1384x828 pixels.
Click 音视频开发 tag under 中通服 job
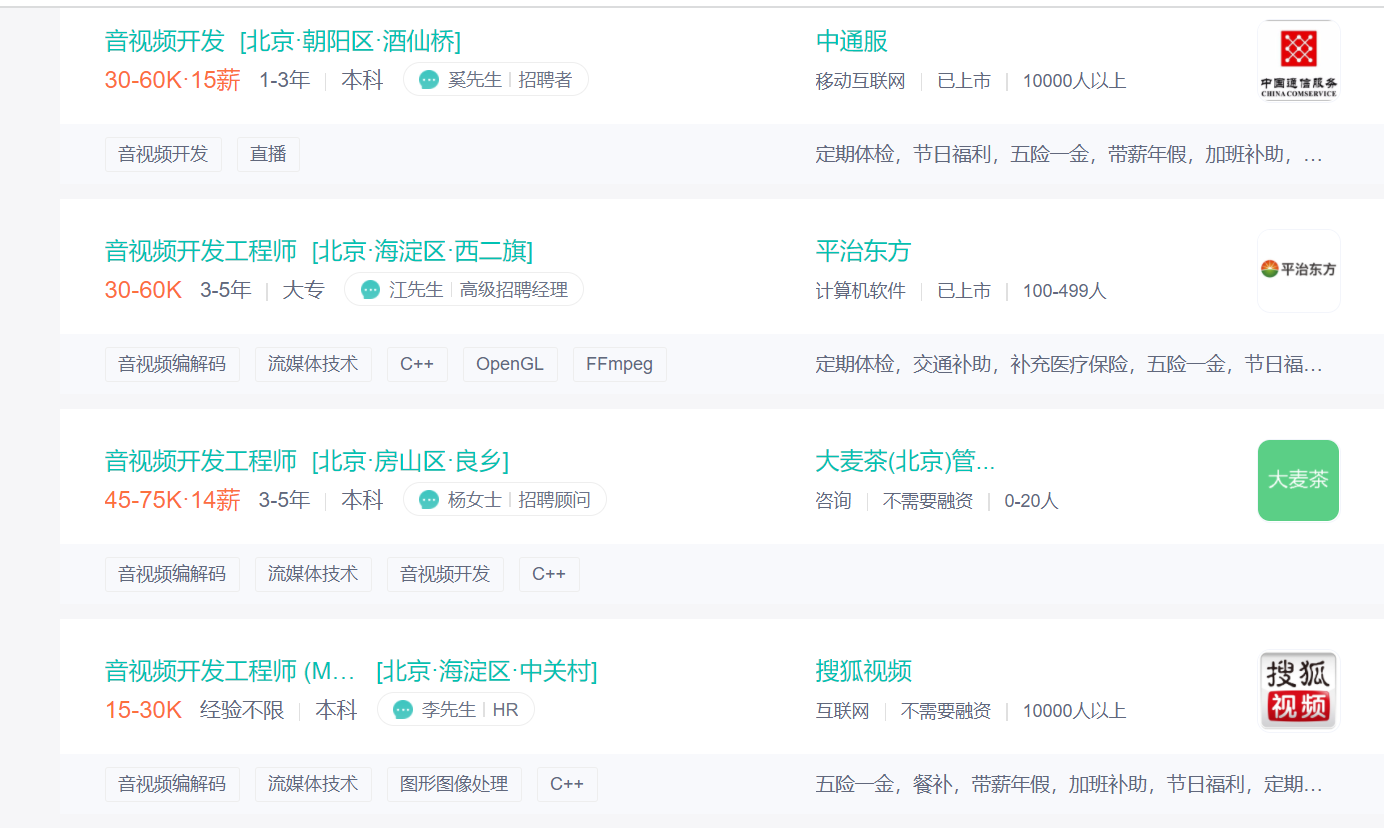click(x=163, y=154)
